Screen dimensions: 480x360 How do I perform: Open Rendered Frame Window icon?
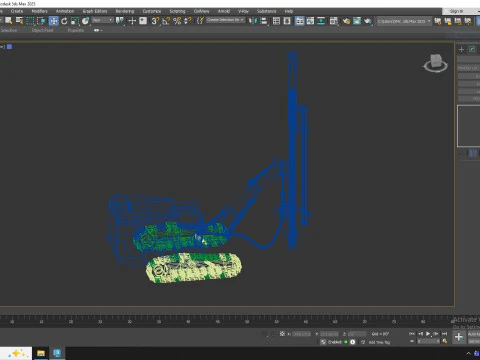coord(357,21)
